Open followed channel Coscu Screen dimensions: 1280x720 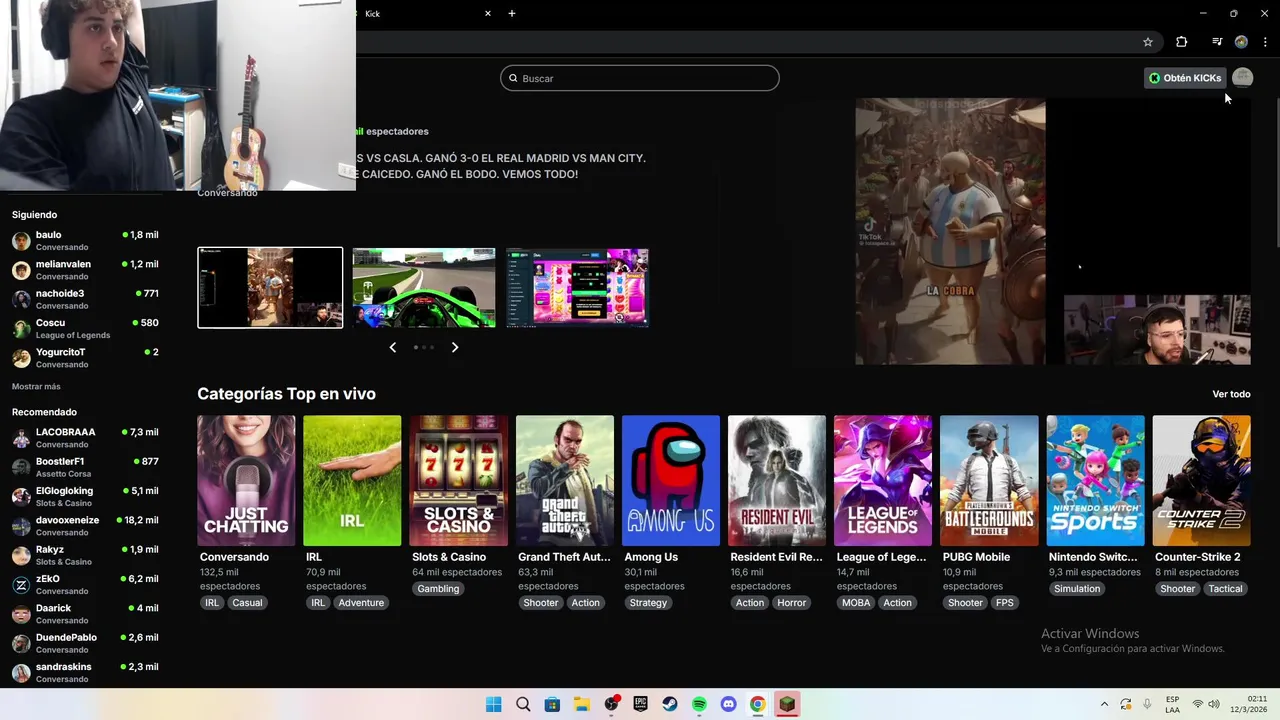pos(85,328)
